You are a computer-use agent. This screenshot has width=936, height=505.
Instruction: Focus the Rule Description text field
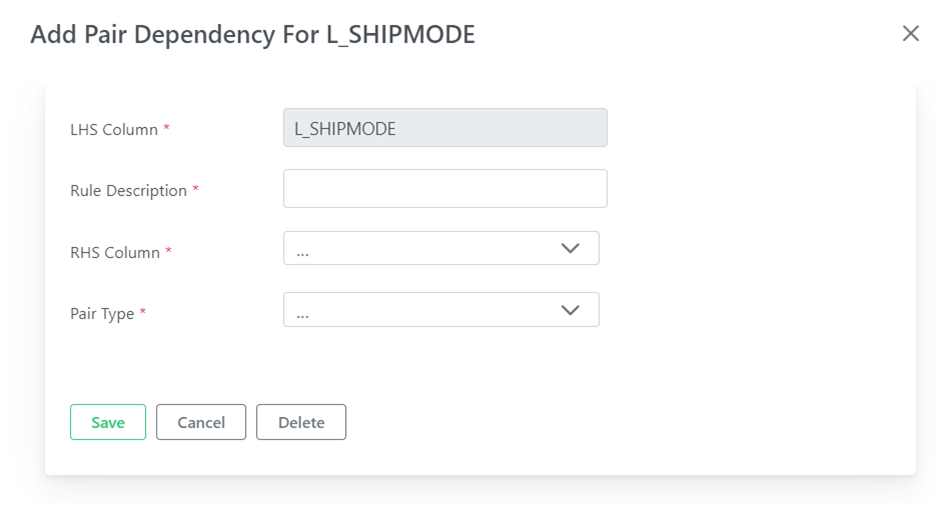pyautogui.click(x=445, y=189)
